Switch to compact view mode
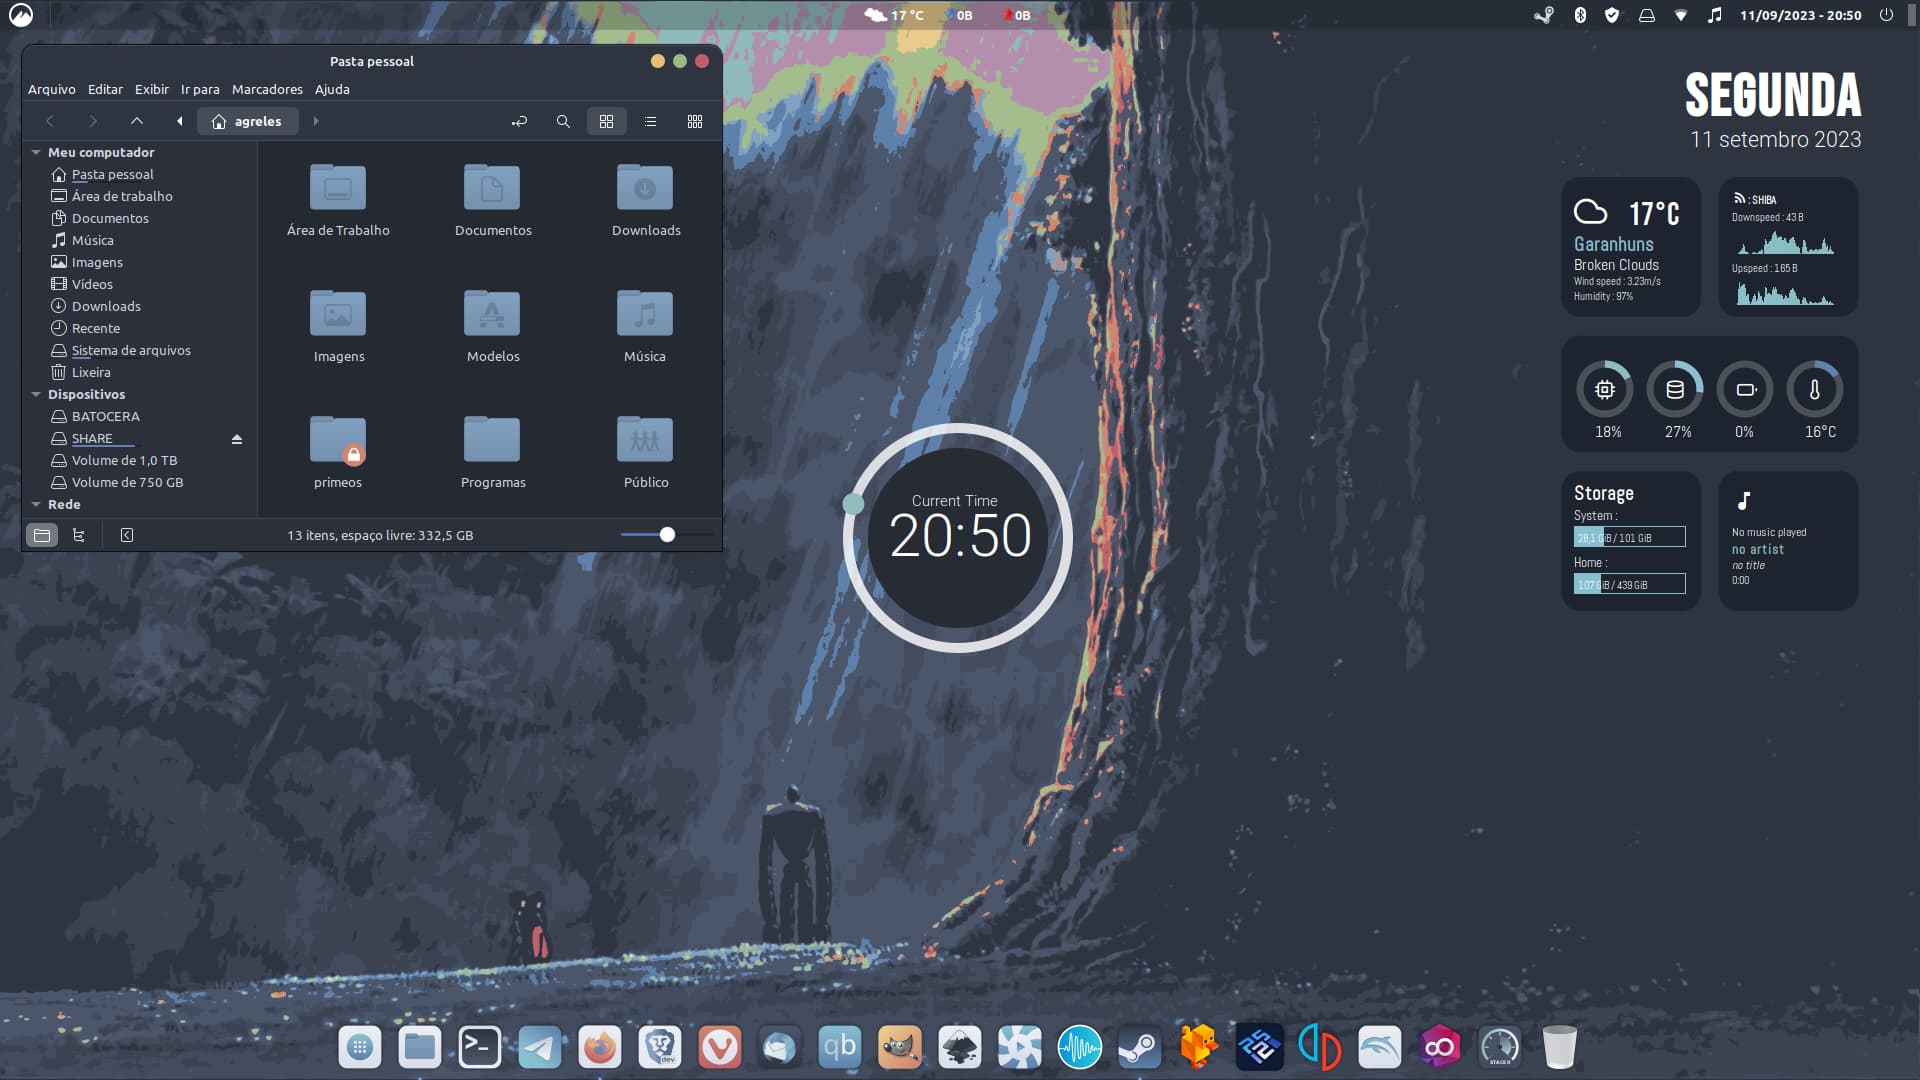Viewport: 1920px width, 1080px height. click(x=695, y=121)
